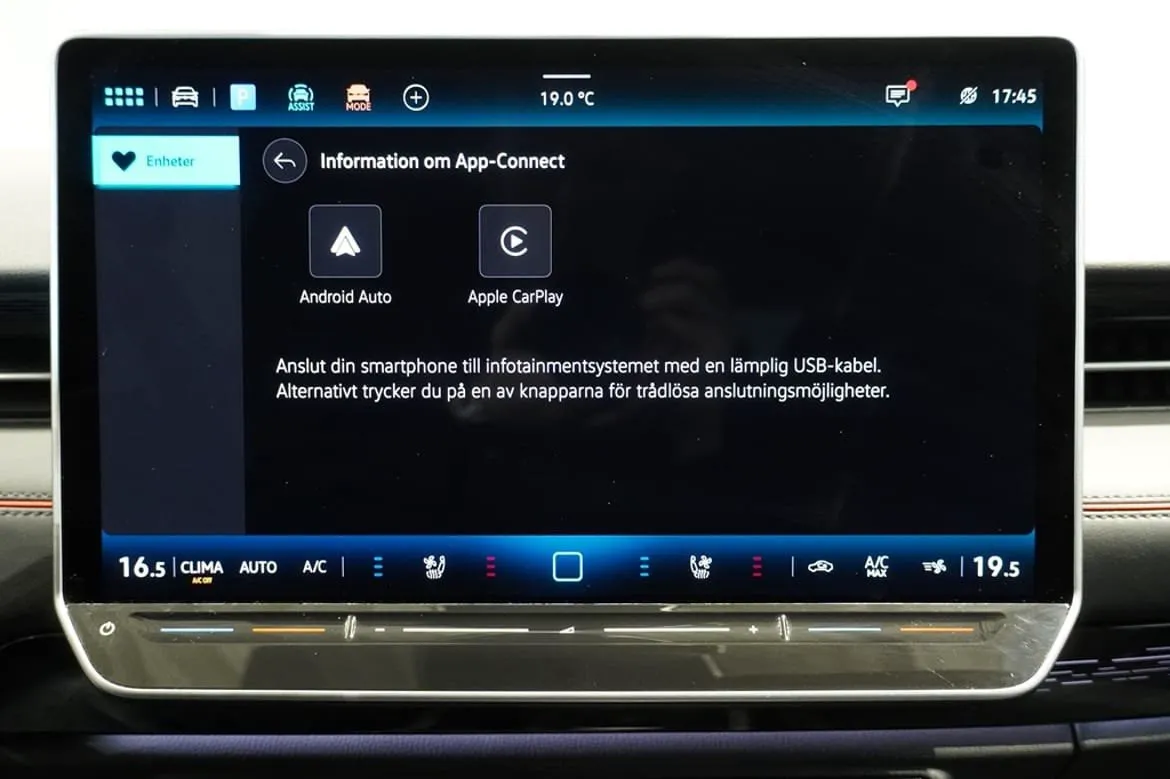Tap the right orange temperature touch strip
The height and width of the screenshot is (779, 1170).
click(936, 630)
